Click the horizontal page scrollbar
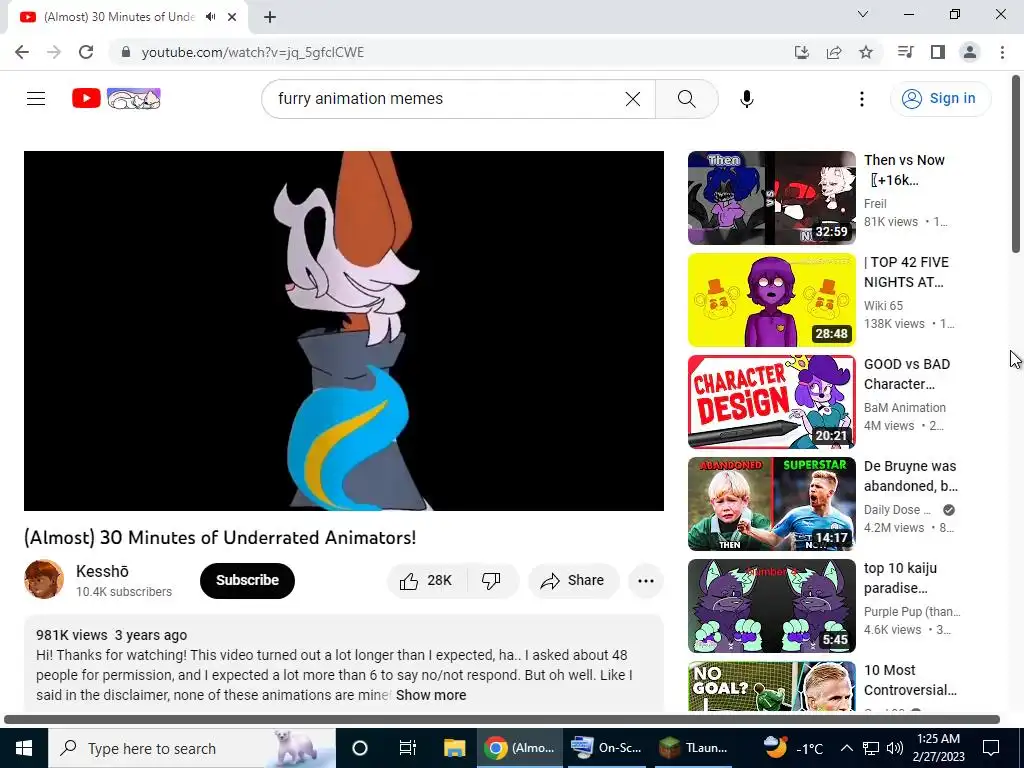The height and width of the screenshot is (768, 1024). pyautogui.click(x=502, y=719)
